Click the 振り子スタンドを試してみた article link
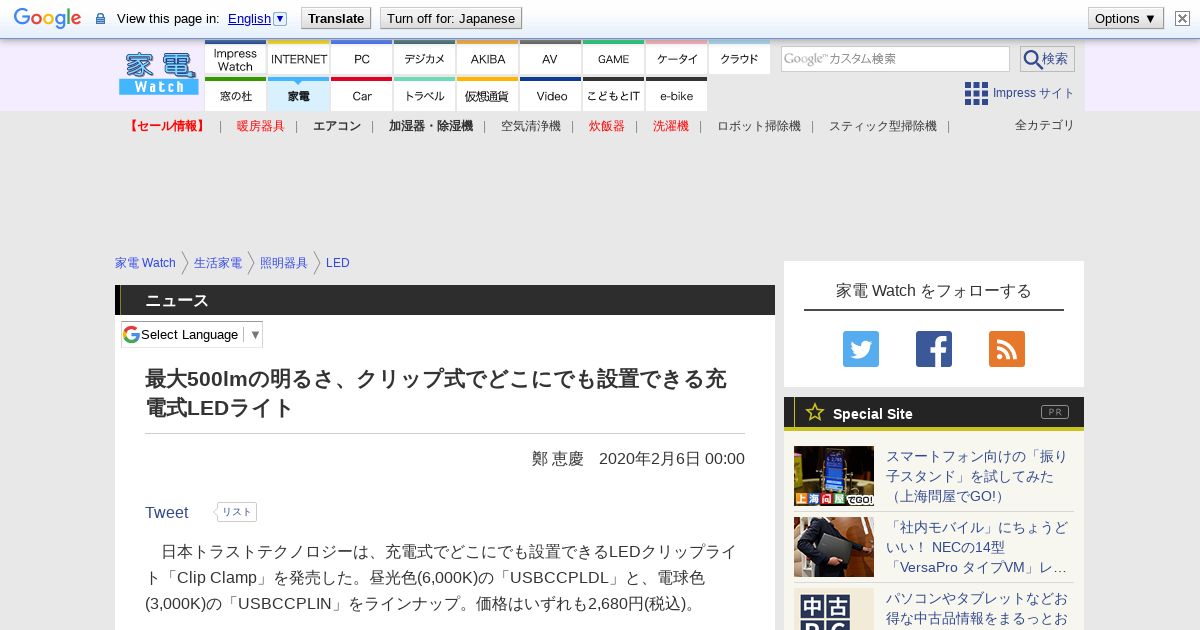 (x=977, y=476)
